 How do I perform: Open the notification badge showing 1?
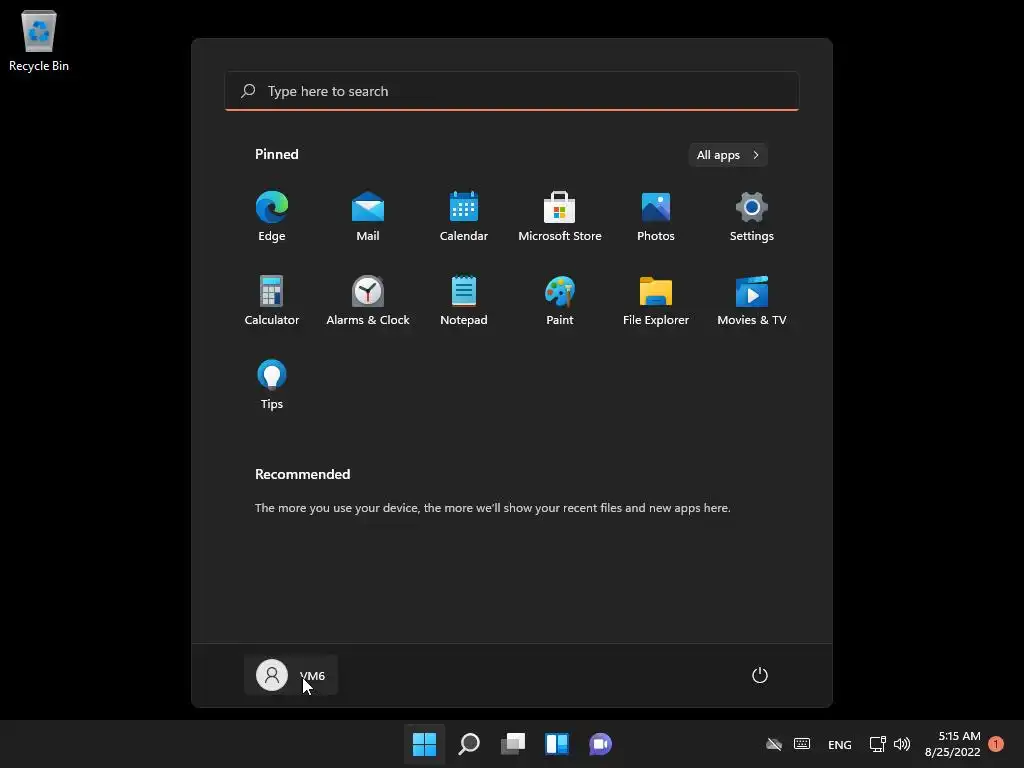pos(996,744)
